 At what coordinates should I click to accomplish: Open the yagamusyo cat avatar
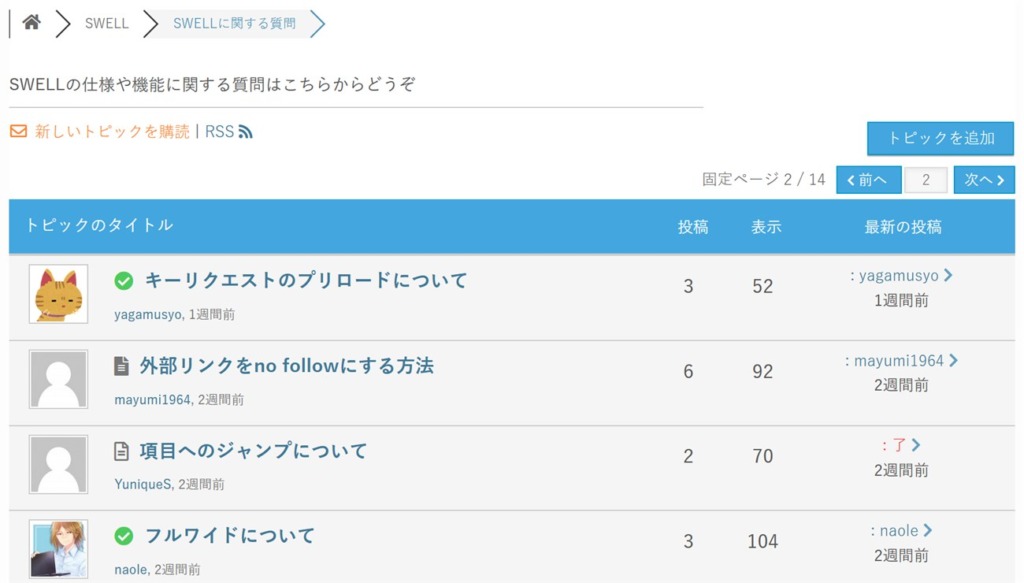pos(59,294)
